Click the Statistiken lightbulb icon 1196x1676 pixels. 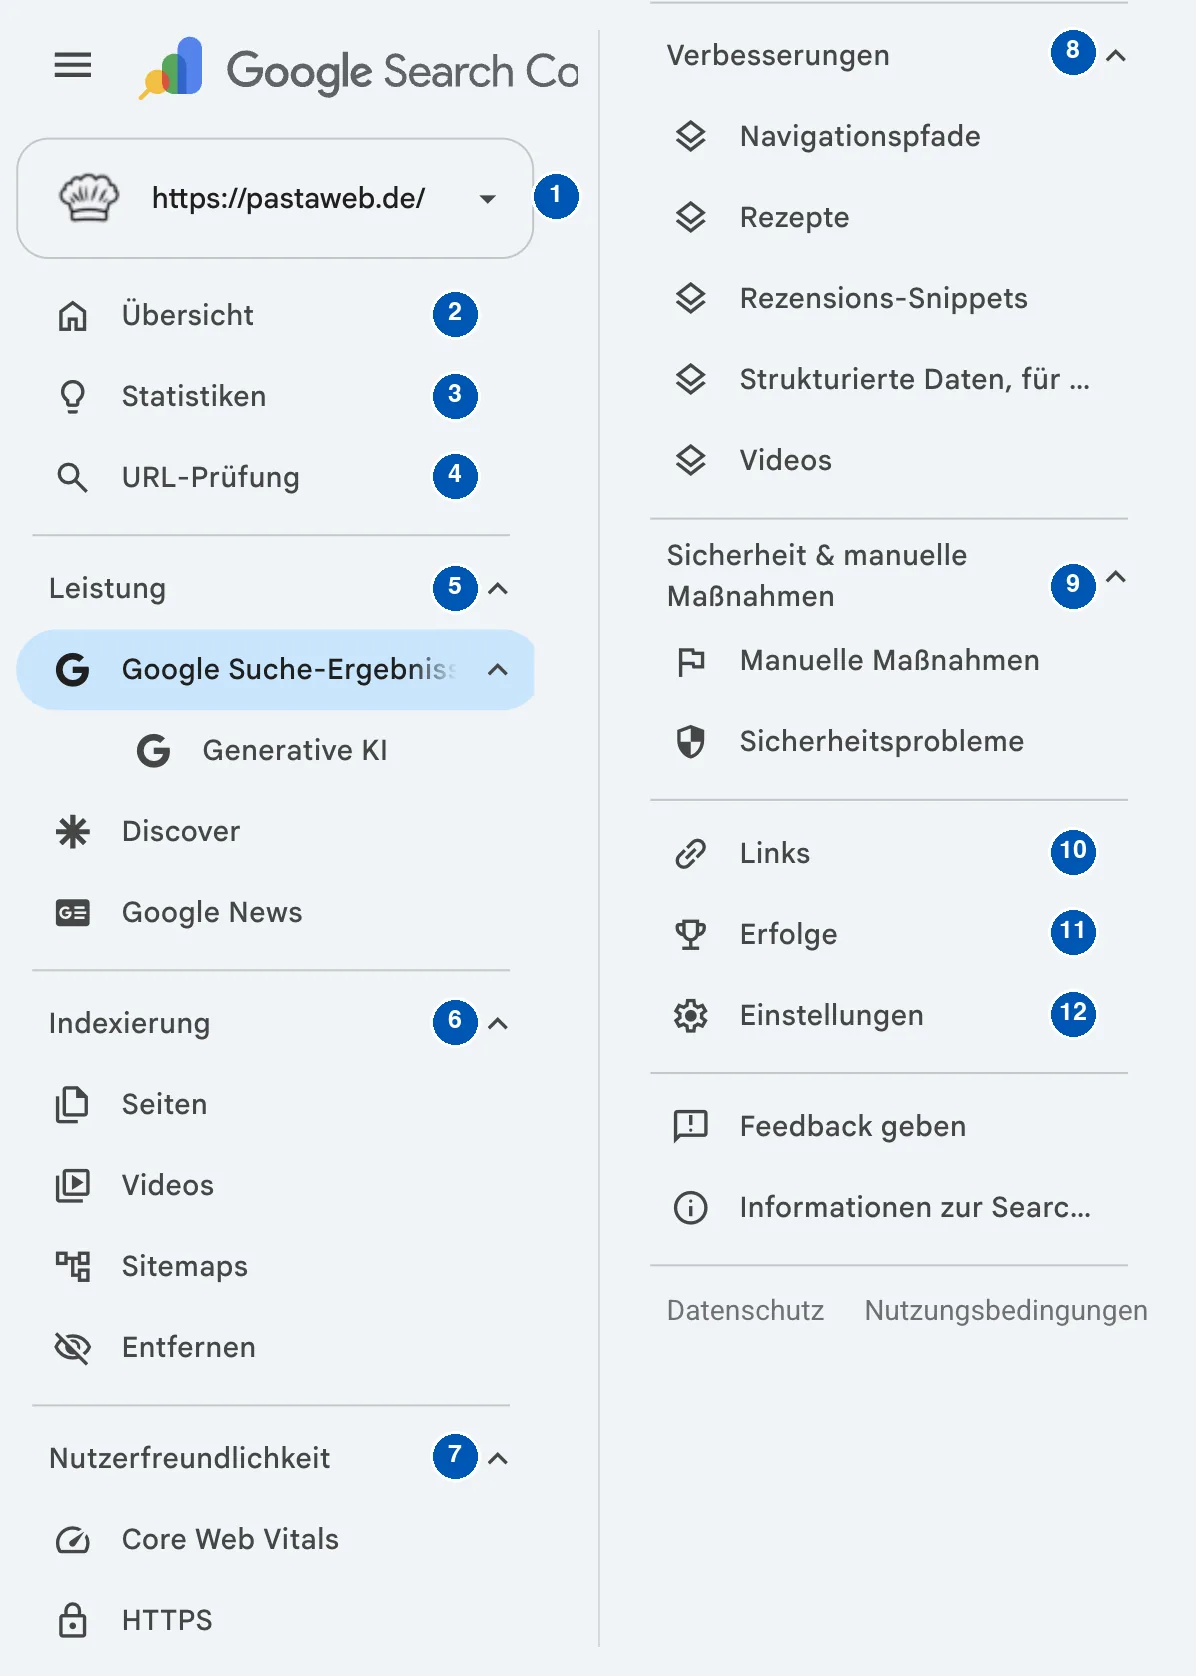click(73, 396)
